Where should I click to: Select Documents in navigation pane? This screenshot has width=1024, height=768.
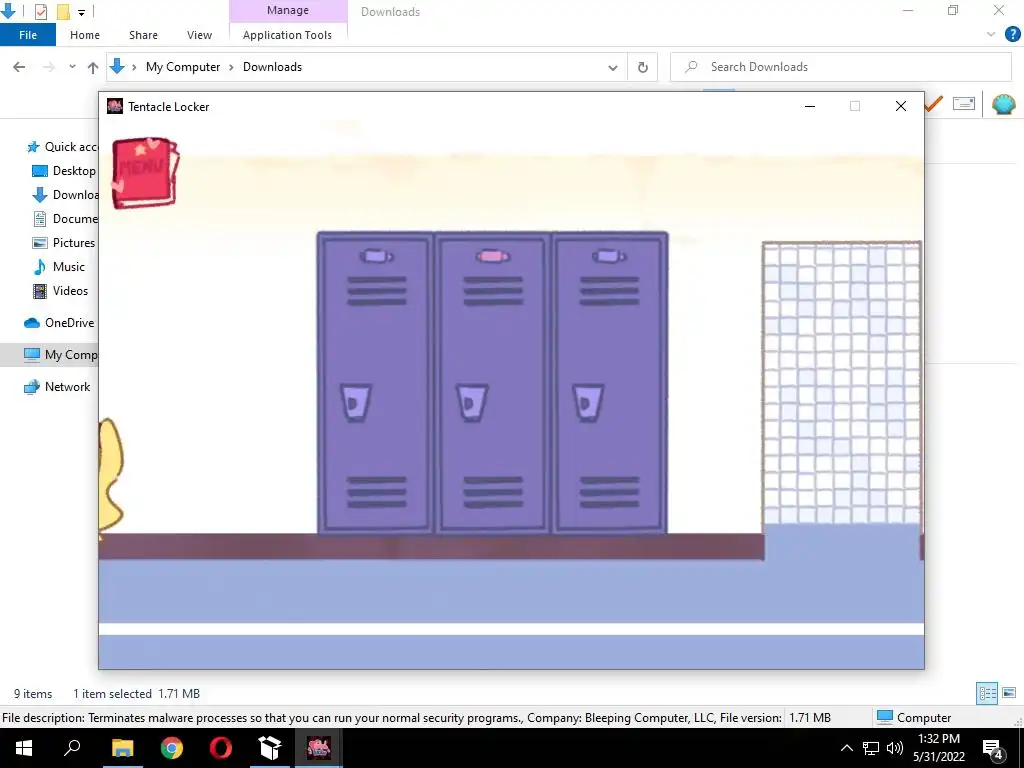(65, 219)
